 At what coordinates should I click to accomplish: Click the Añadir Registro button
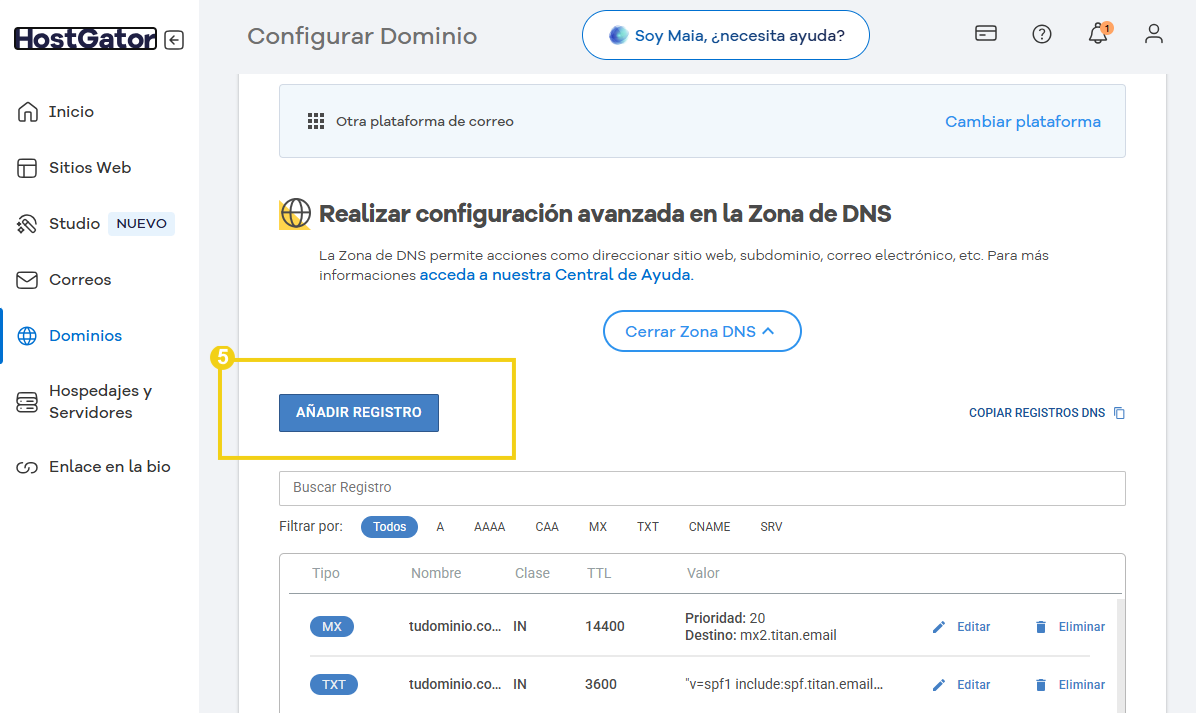358,413
